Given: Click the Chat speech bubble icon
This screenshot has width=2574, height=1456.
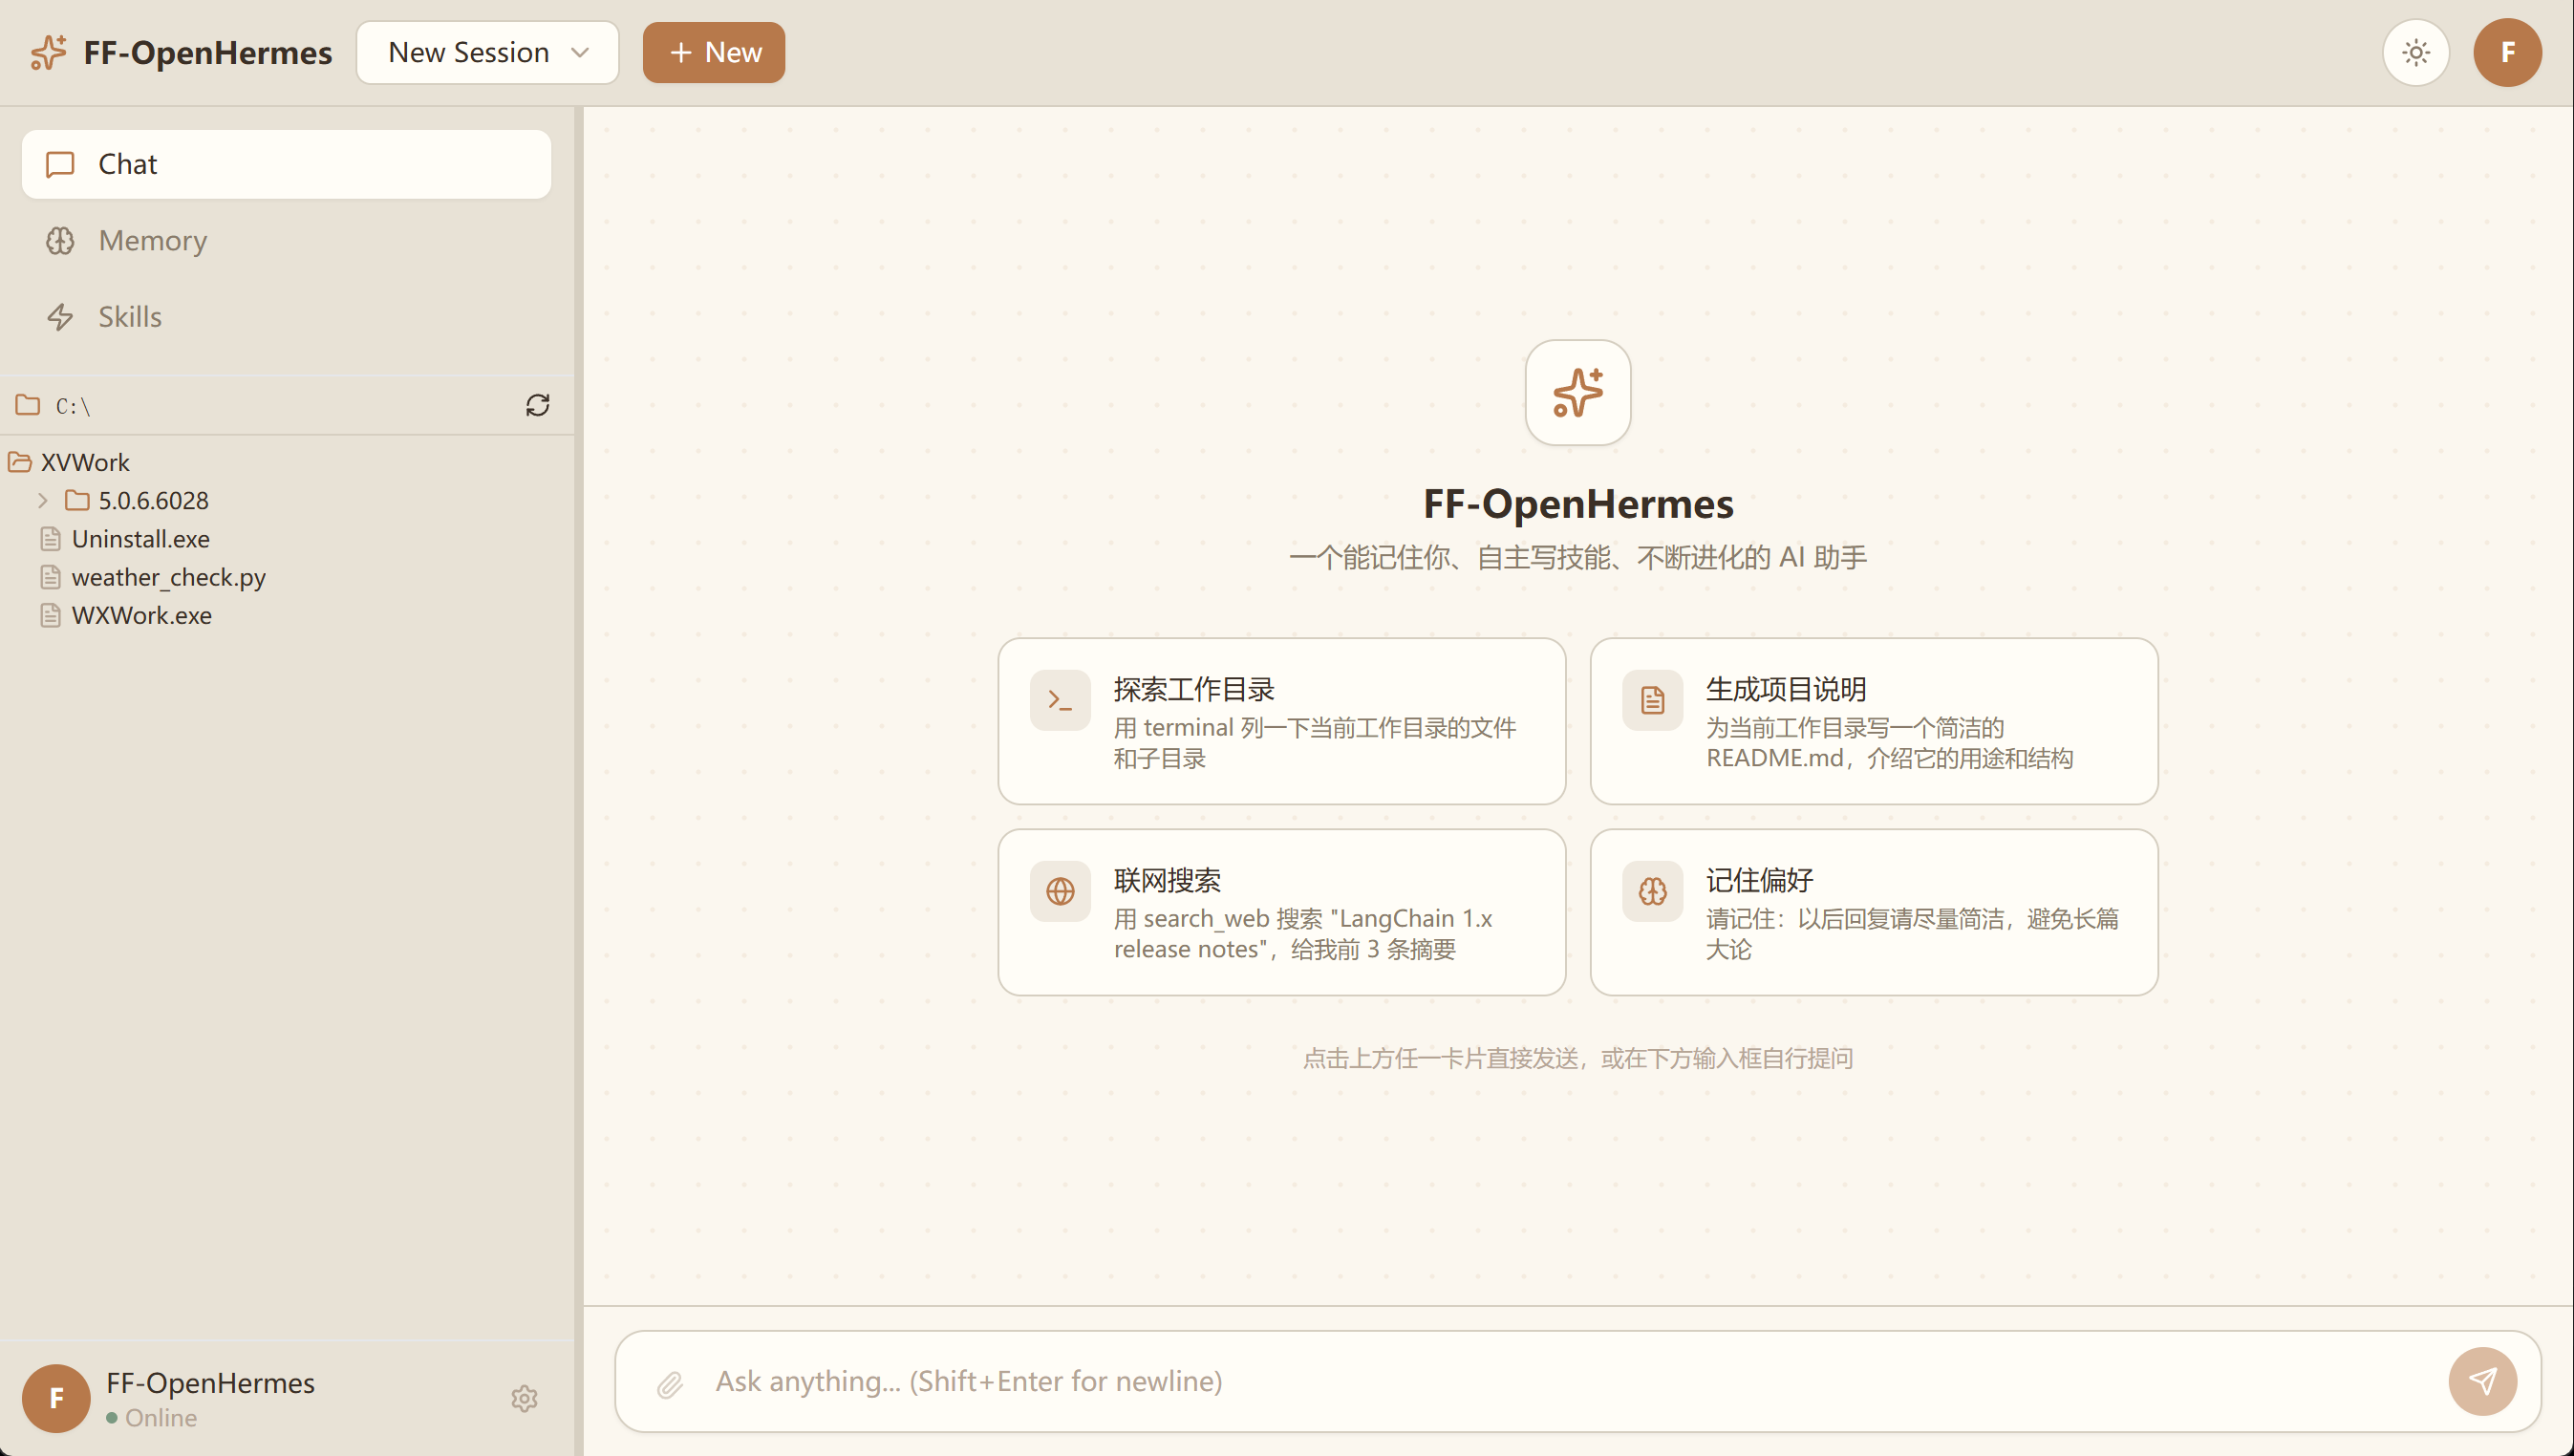Looking at the screenshot, I should tap(60, 164).
